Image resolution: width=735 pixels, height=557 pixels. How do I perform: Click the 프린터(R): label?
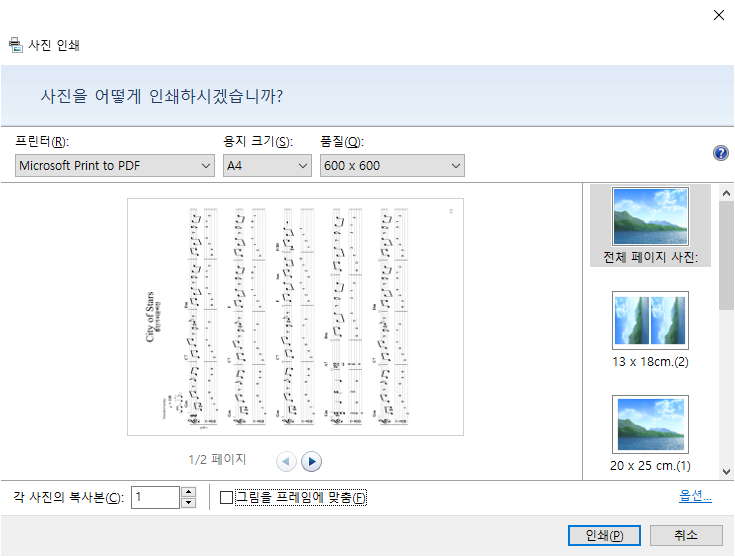pos(42,141)
